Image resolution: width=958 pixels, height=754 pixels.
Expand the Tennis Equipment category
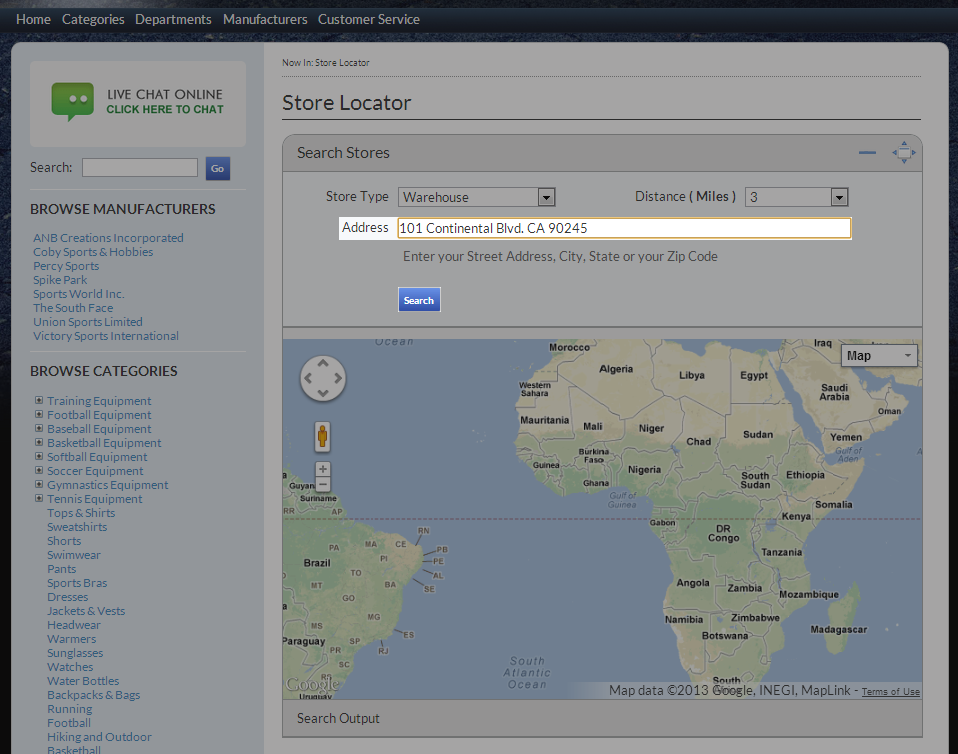(39, 498)
